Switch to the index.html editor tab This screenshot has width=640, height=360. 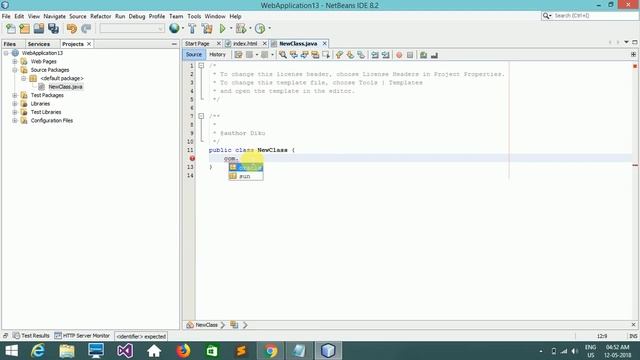[245, 44]
